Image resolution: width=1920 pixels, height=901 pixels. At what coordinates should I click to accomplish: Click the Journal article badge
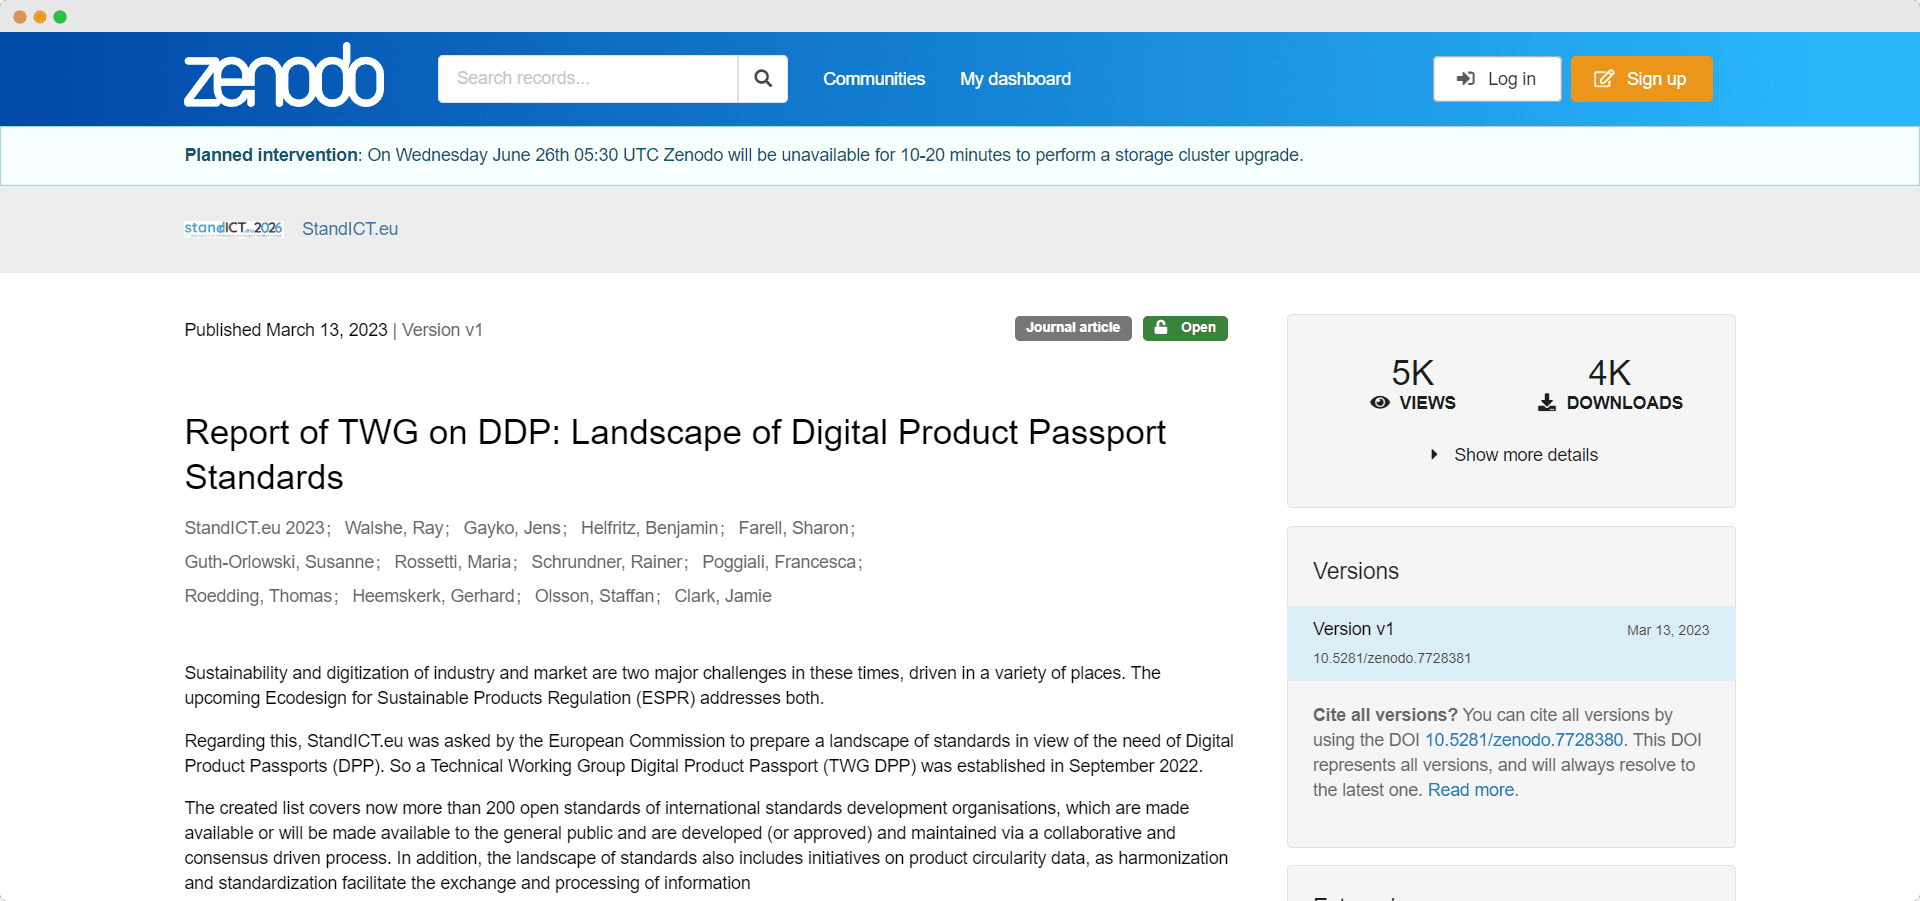point(1073,328)
